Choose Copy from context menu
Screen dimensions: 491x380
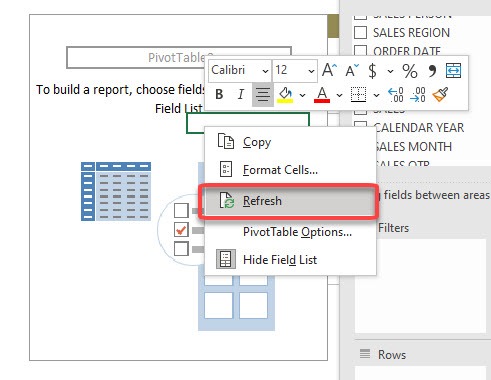tap(290, 142)
